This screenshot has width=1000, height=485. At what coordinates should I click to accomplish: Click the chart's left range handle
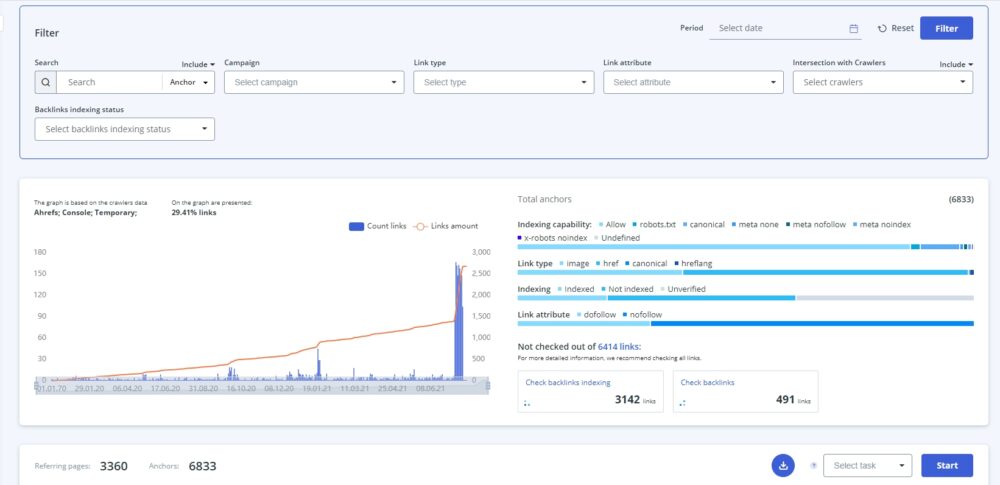coord(37,385)
